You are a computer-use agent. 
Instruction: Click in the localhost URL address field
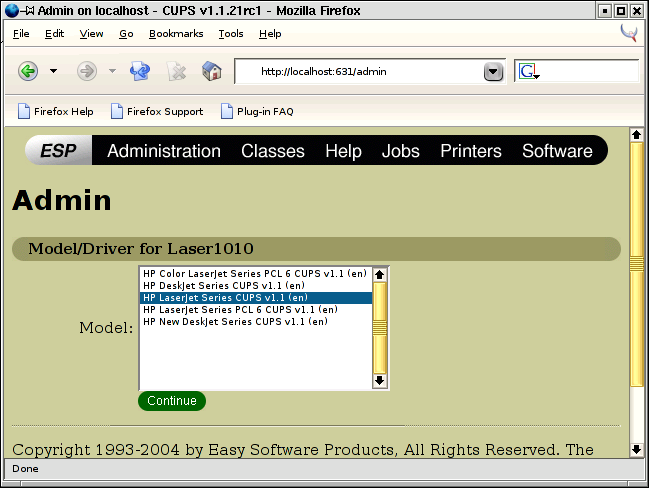pos(360,72)
